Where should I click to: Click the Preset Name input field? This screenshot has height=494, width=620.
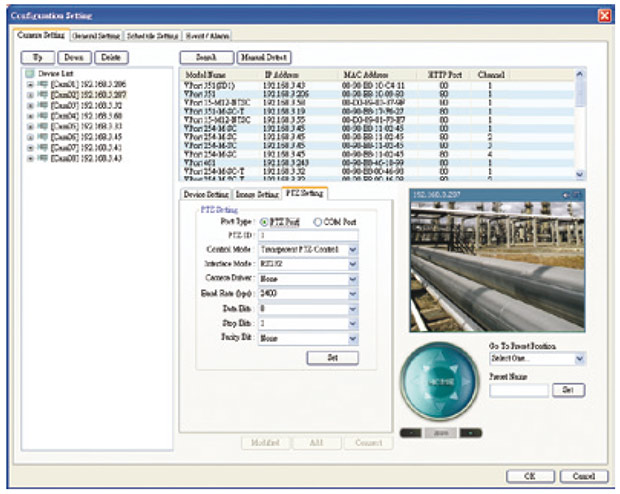[x=519, y=391]
